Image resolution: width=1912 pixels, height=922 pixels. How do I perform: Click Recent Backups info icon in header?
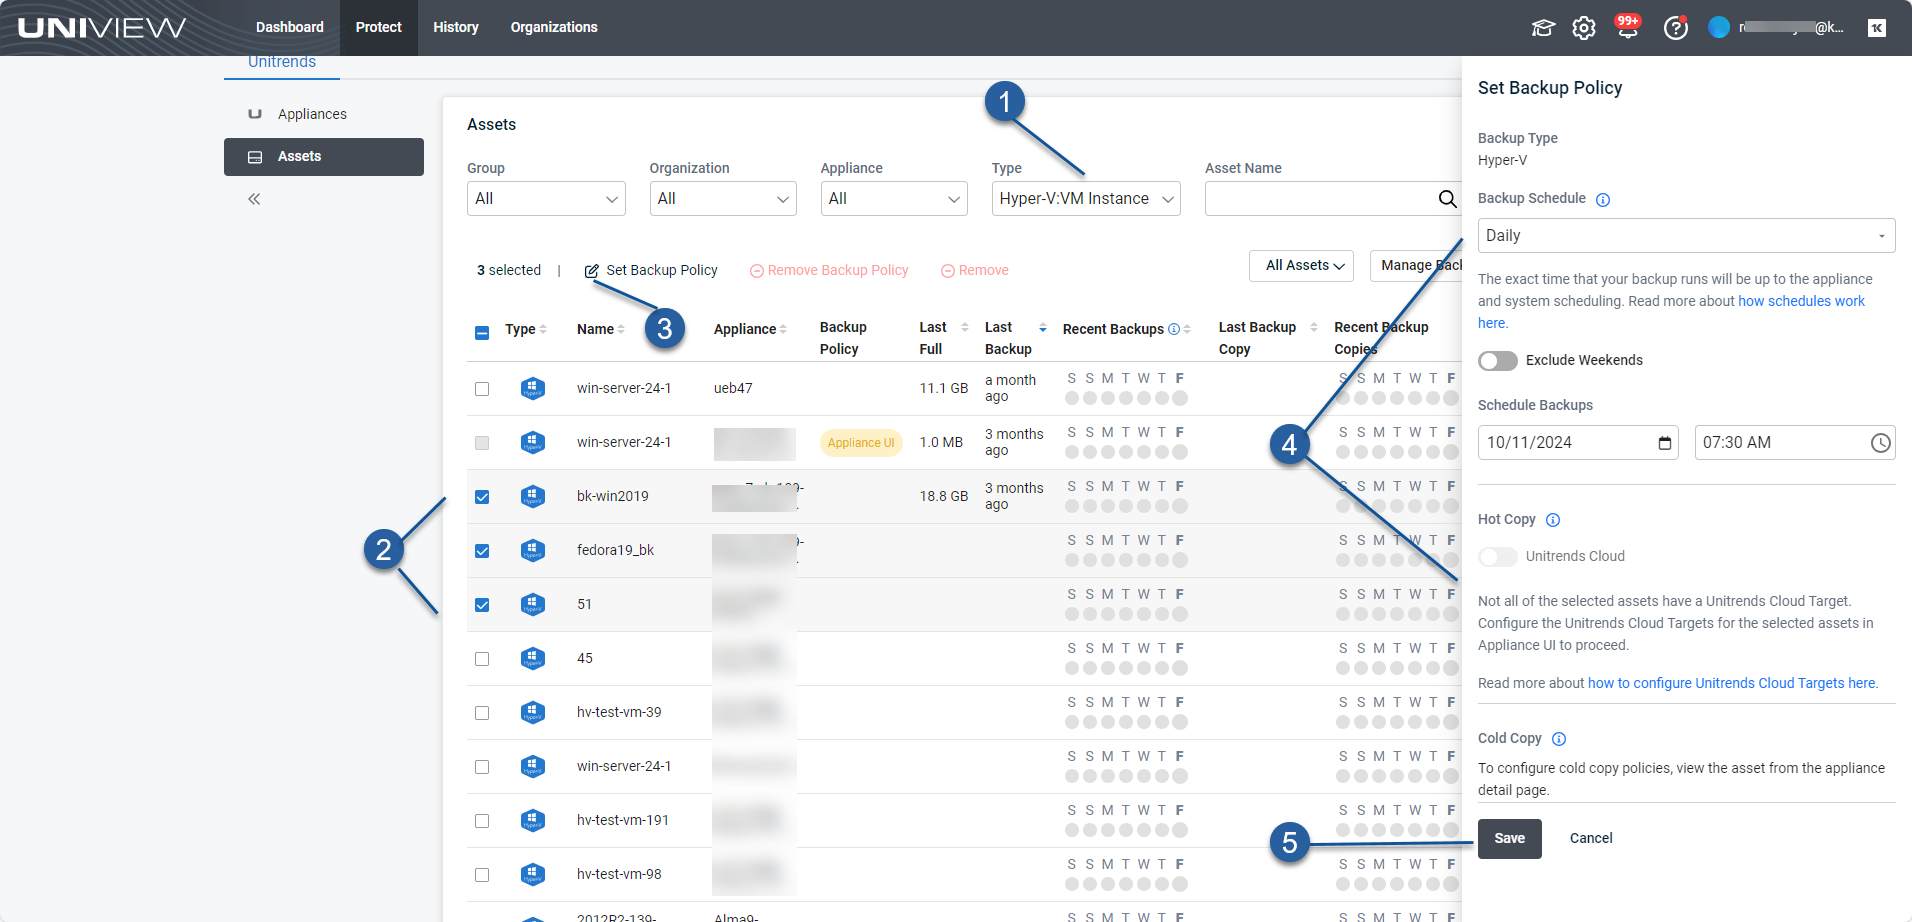point(1174,329)
